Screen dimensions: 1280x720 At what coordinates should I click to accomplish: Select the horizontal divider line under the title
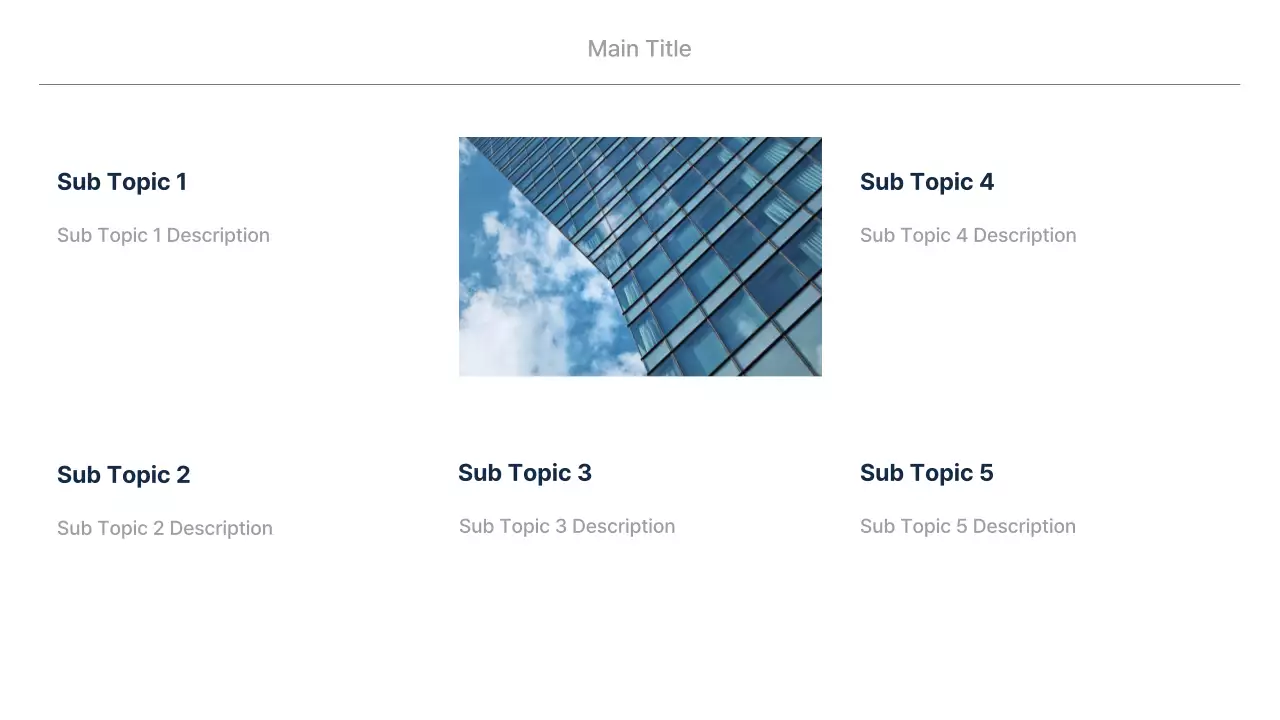point(639,85)
